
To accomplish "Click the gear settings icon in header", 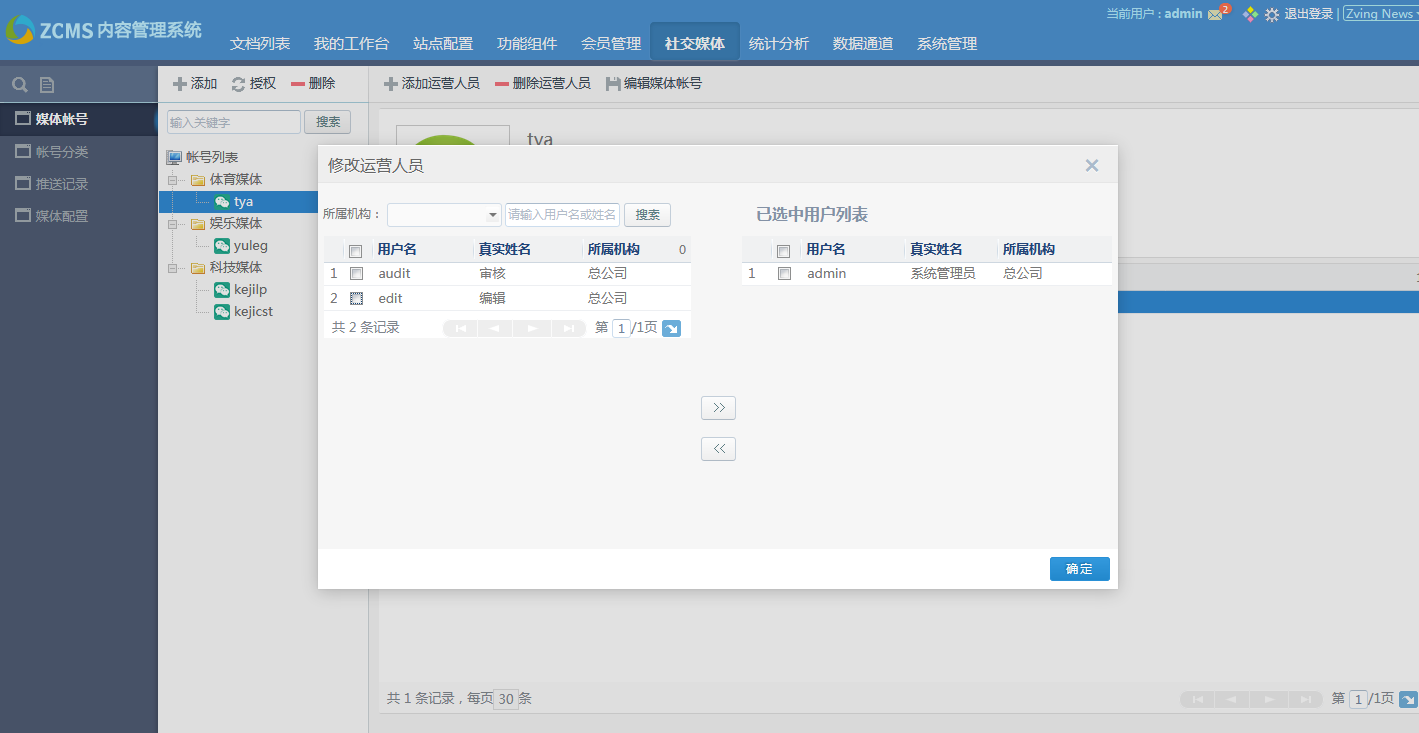I will click(x=1271, y=14).
